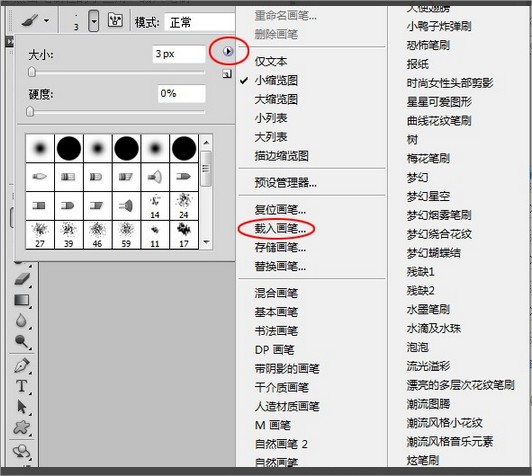
Task: Open 预设管理器 preset manager
Action: pyautogui.click(x=286, y=183)
